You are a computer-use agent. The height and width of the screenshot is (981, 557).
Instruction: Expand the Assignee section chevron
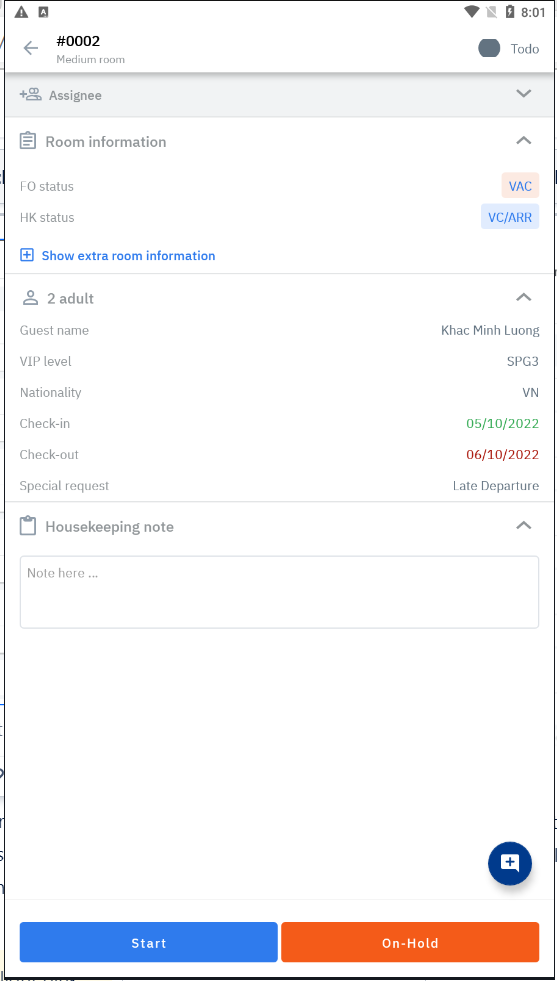(x=523, y=94)
